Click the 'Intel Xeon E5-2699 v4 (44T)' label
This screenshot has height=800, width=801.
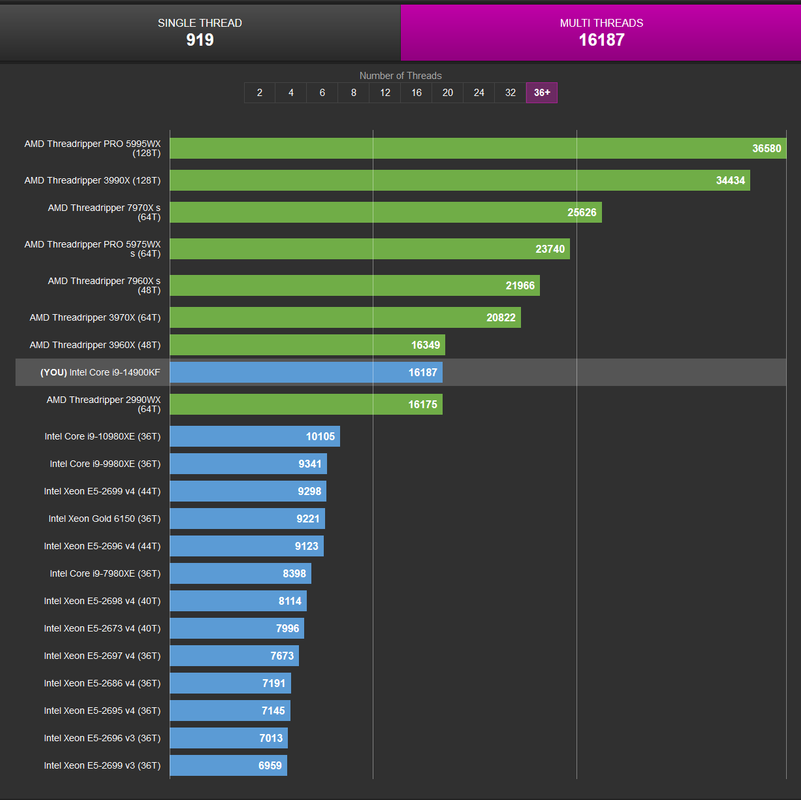pos(102,491)
